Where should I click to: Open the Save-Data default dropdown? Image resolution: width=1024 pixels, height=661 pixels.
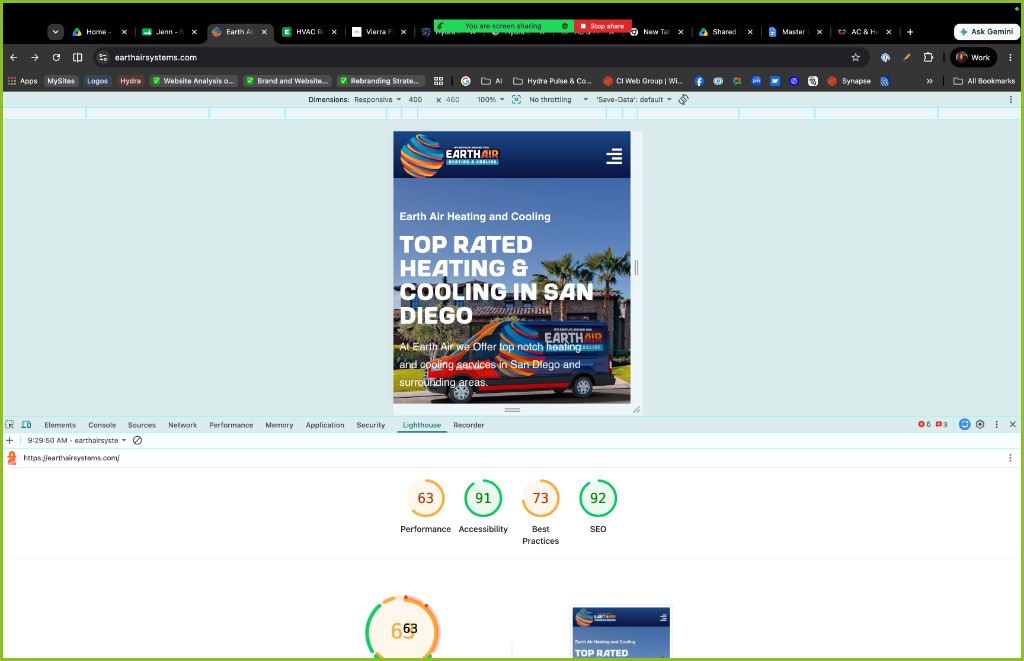pyautogui.click(x=633, y=100)
